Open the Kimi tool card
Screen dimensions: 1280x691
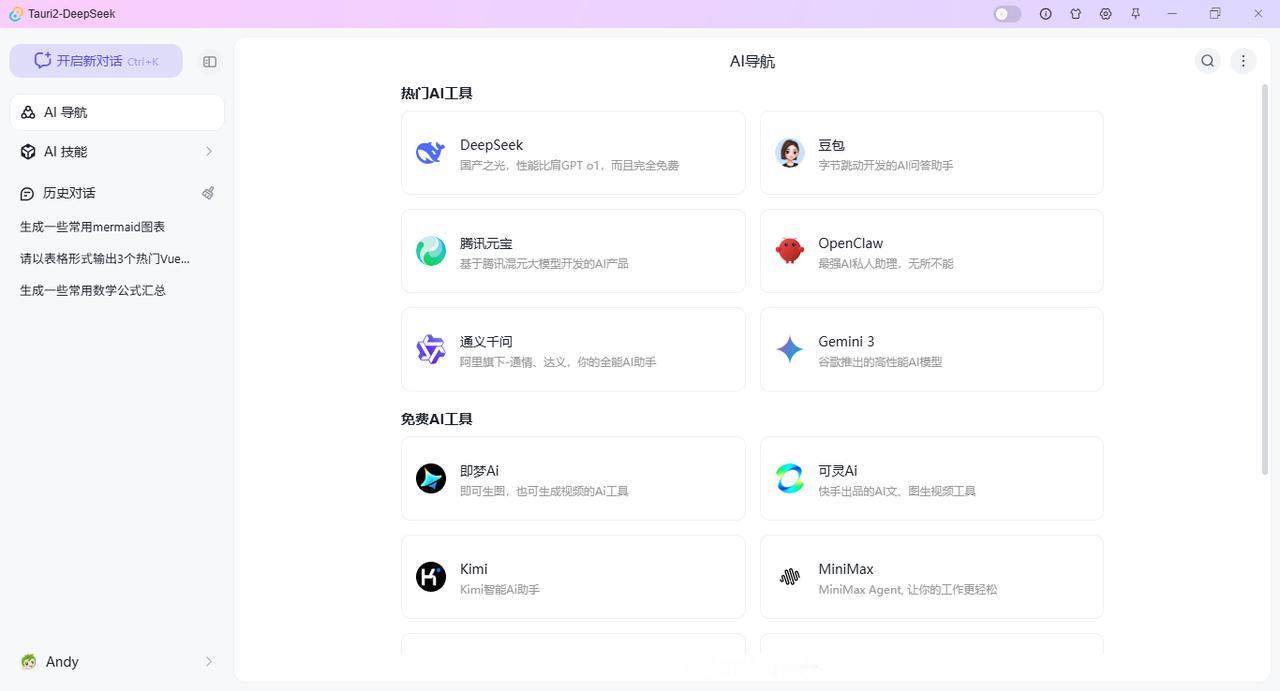(573, 577)
